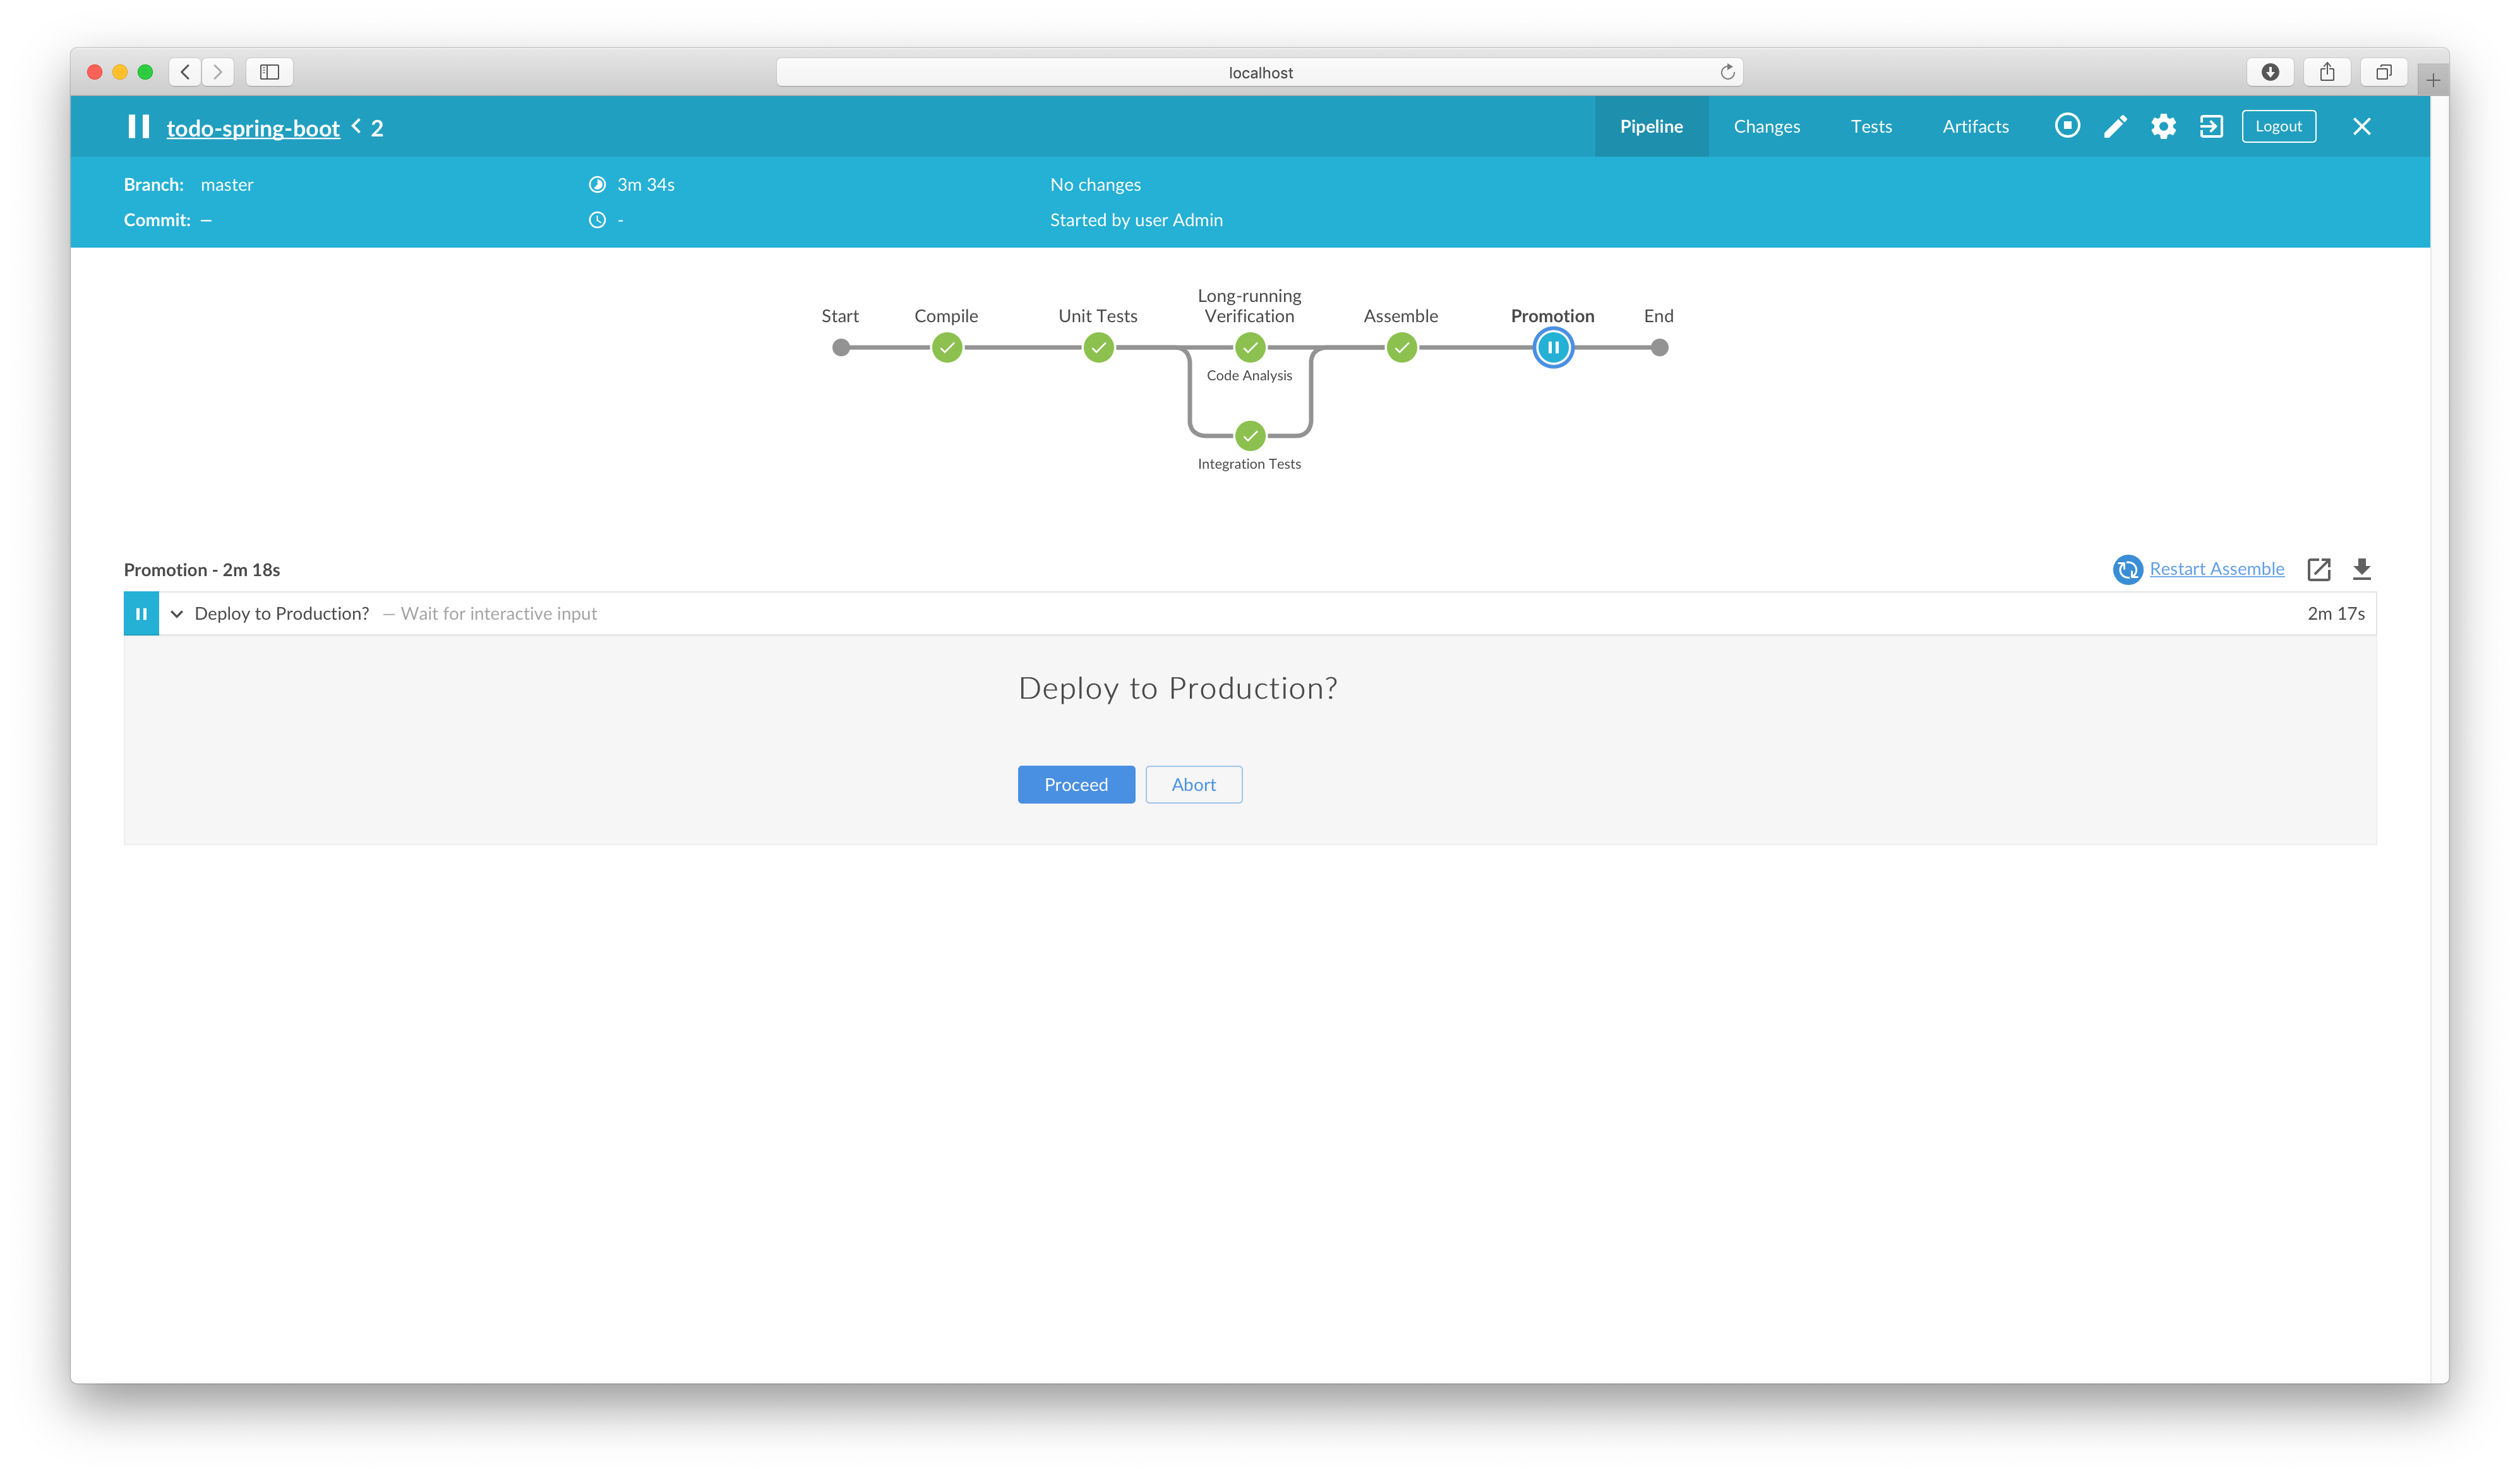Viewport: 2520px width, 1477px height.
Task: Click the Restart Assemble circular icon
Action: (2127, 569)
